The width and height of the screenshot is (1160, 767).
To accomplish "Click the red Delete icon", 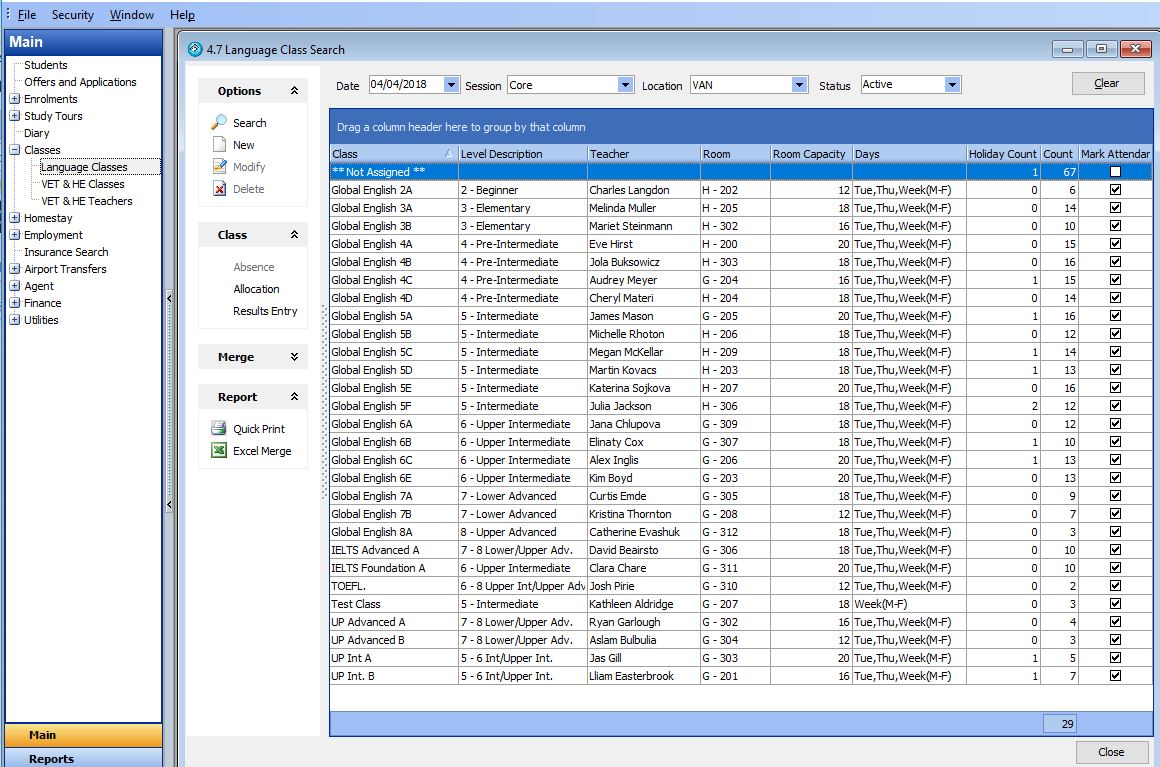I will (x=219, y=189).
